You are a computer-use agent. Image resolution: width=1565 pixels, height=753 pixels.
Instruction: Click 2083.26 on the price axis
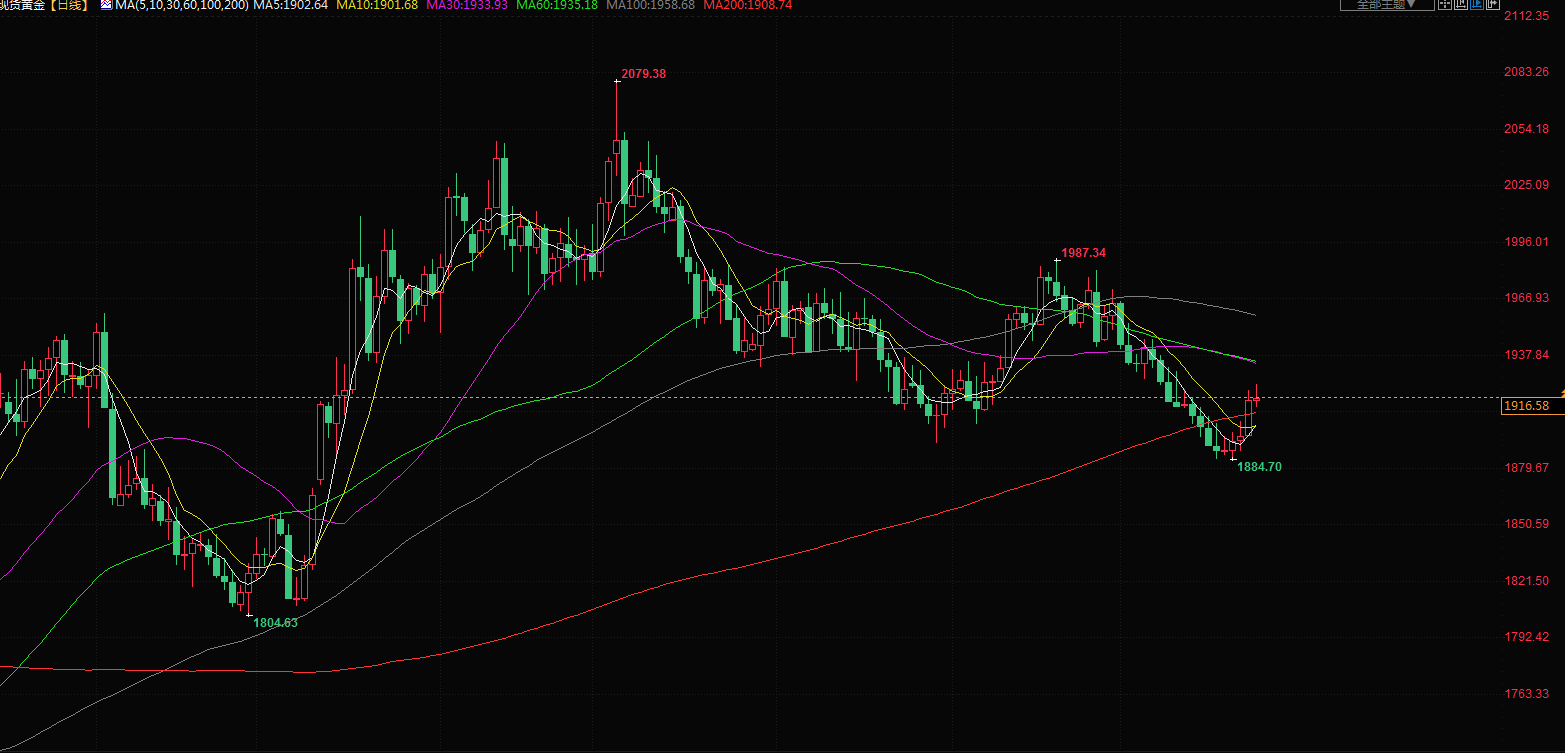[1528, 72]
